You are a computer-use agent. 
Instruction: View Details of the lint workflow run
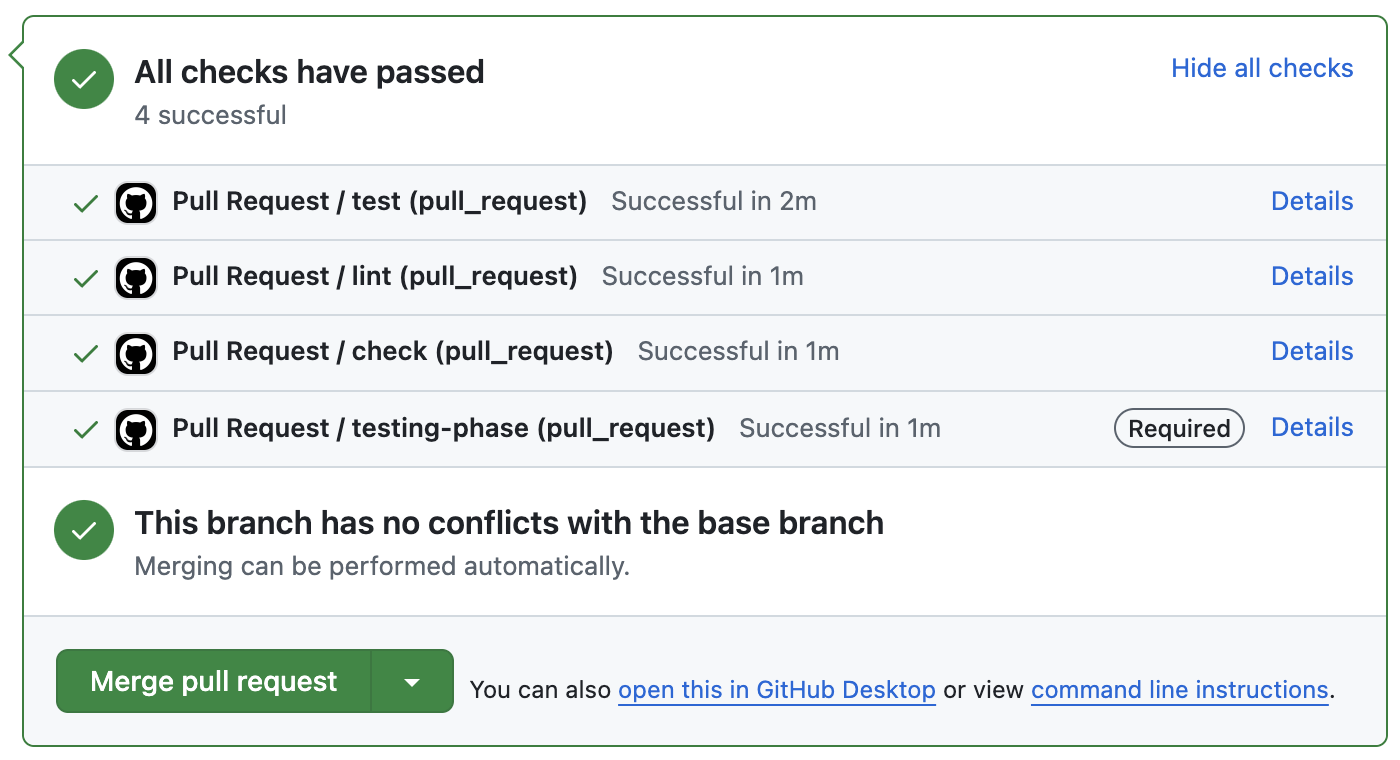1311,277
